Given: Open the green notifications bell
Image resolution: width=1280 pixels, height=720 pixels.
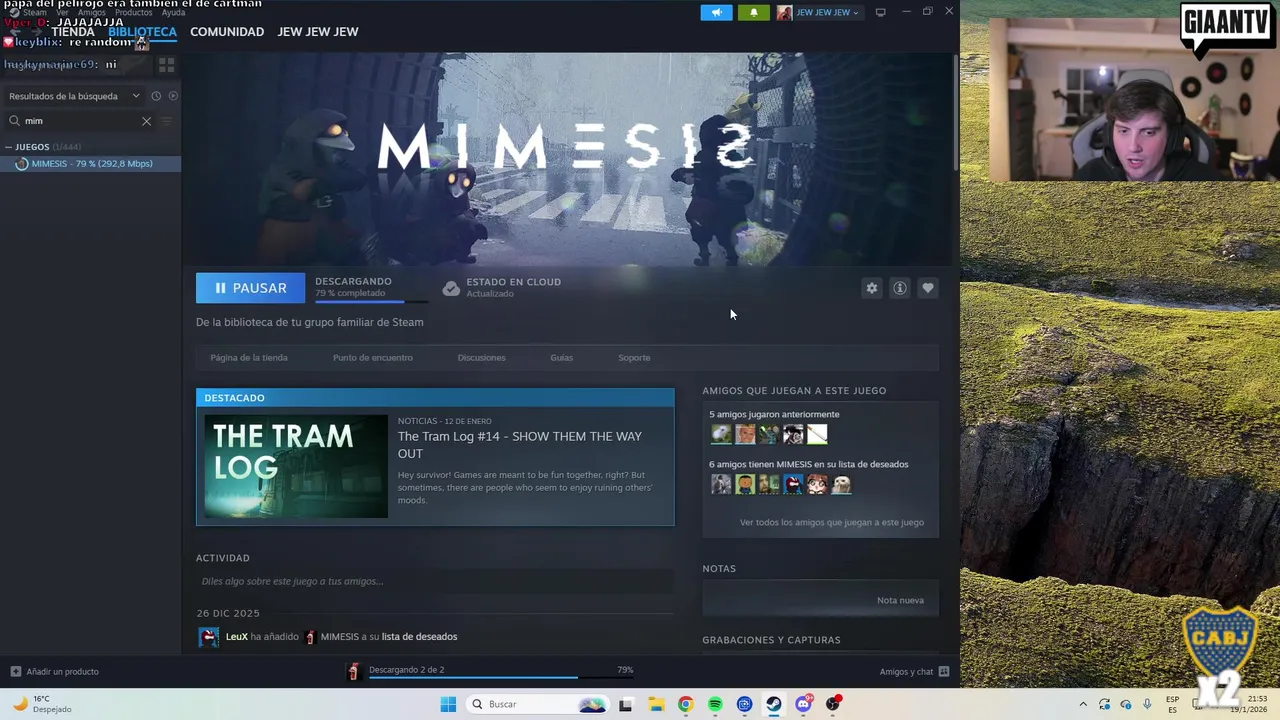Looking at the screenshot, I should tap(753, 12).
